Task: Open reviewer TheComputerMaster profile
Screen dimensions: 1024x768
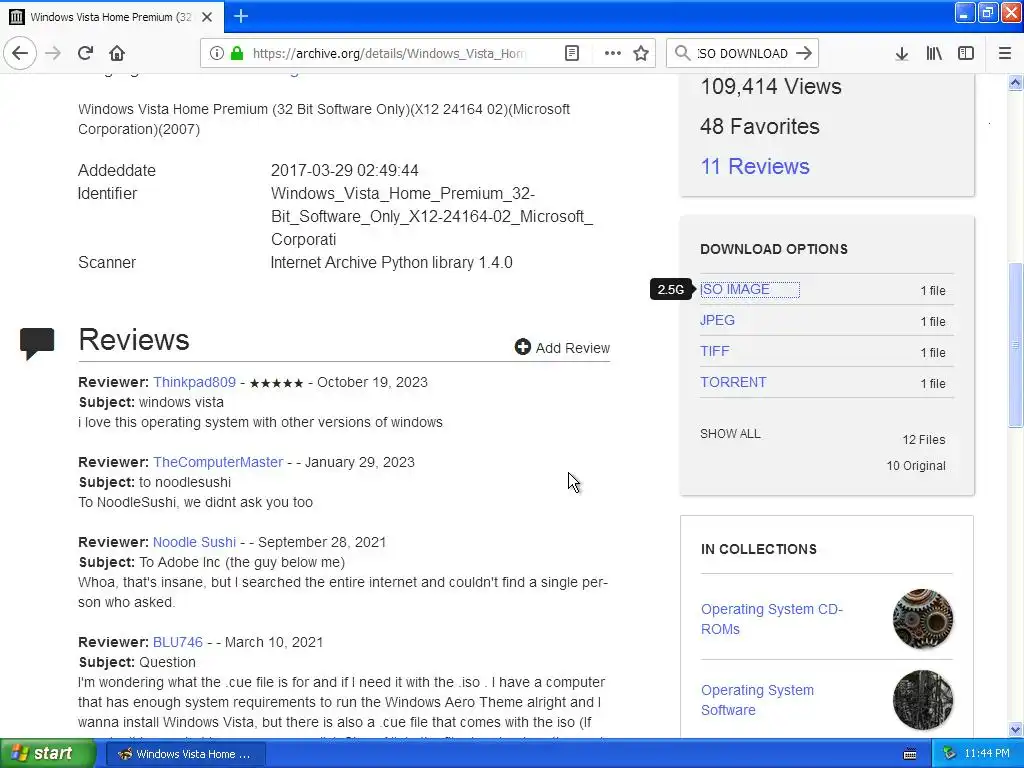Action: [x=217, y=462]
